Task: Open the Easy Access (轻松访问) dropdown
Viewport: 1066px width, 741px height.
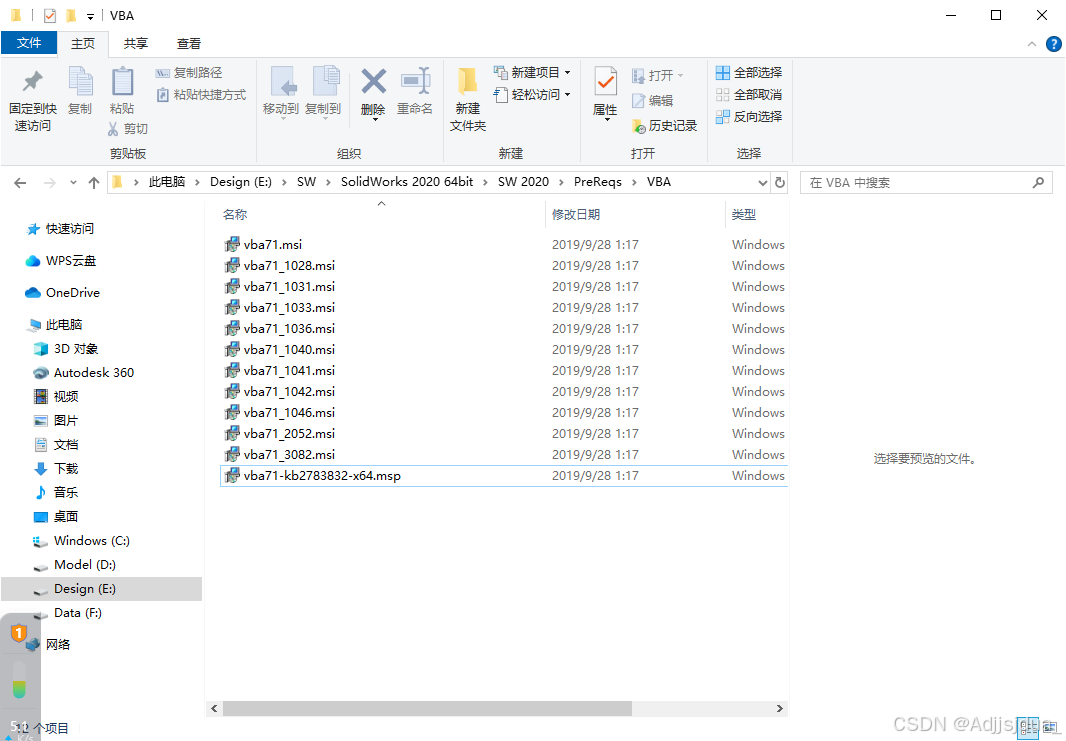Action: tap(532, 94)
